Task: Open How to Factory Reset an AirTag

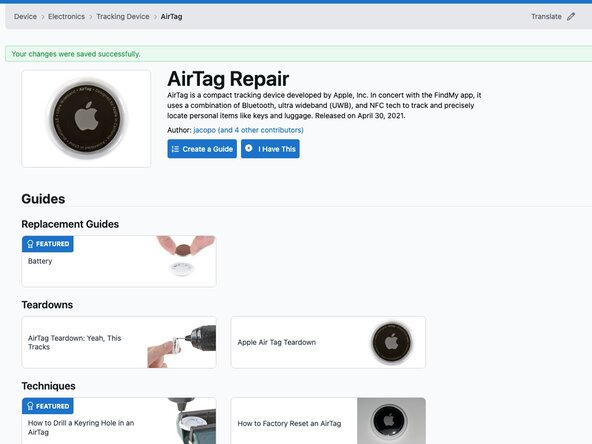Action: point(289,424)
